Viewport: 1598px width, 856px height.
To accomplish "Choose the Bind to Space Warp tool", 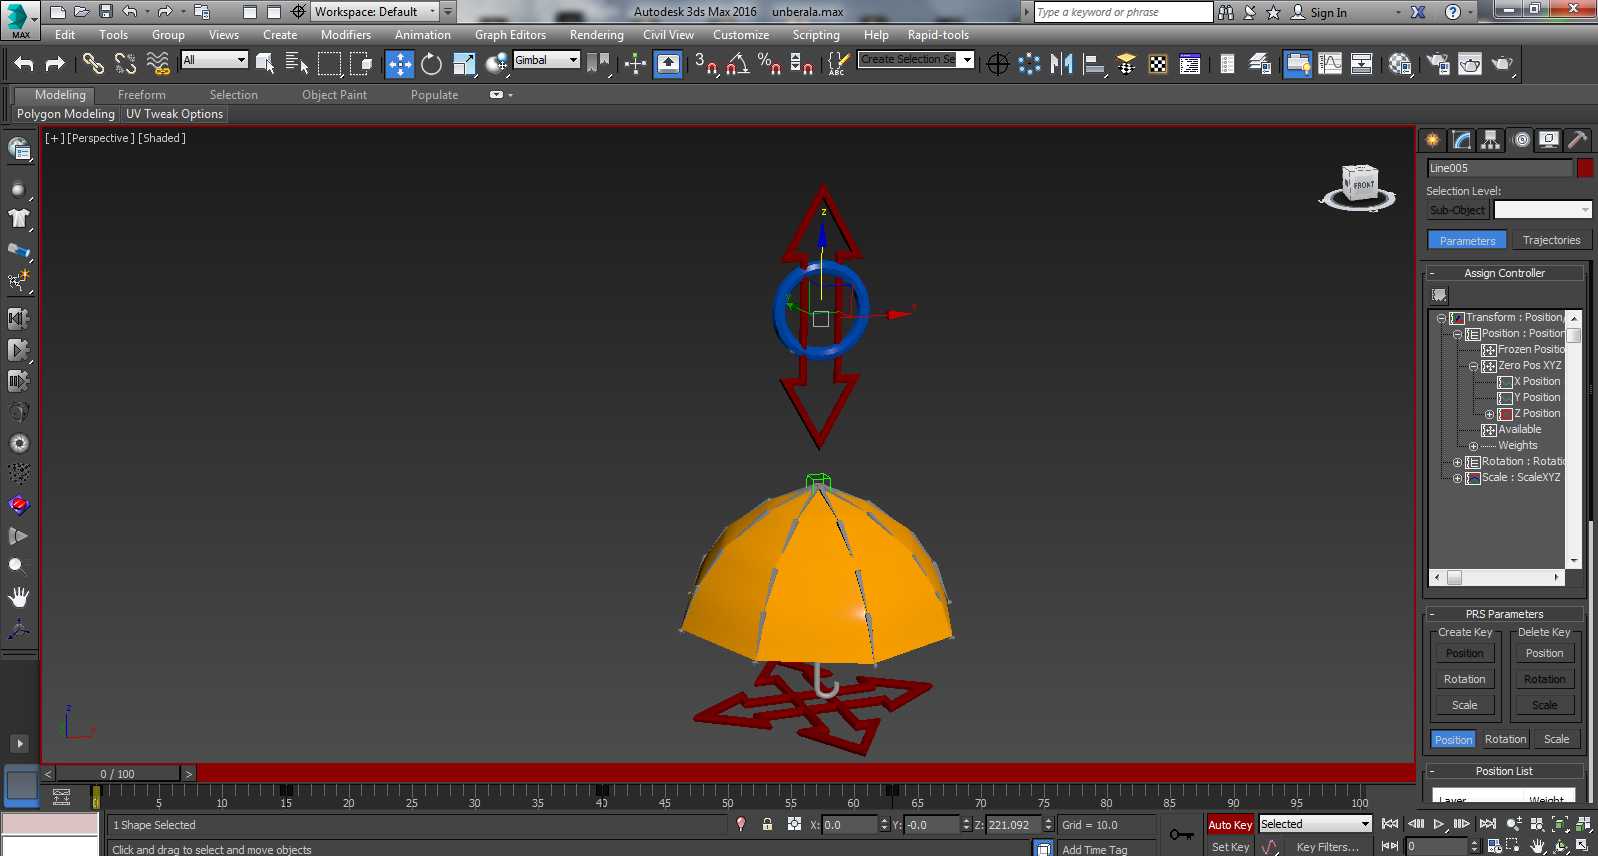I will (x=158, y=64).
